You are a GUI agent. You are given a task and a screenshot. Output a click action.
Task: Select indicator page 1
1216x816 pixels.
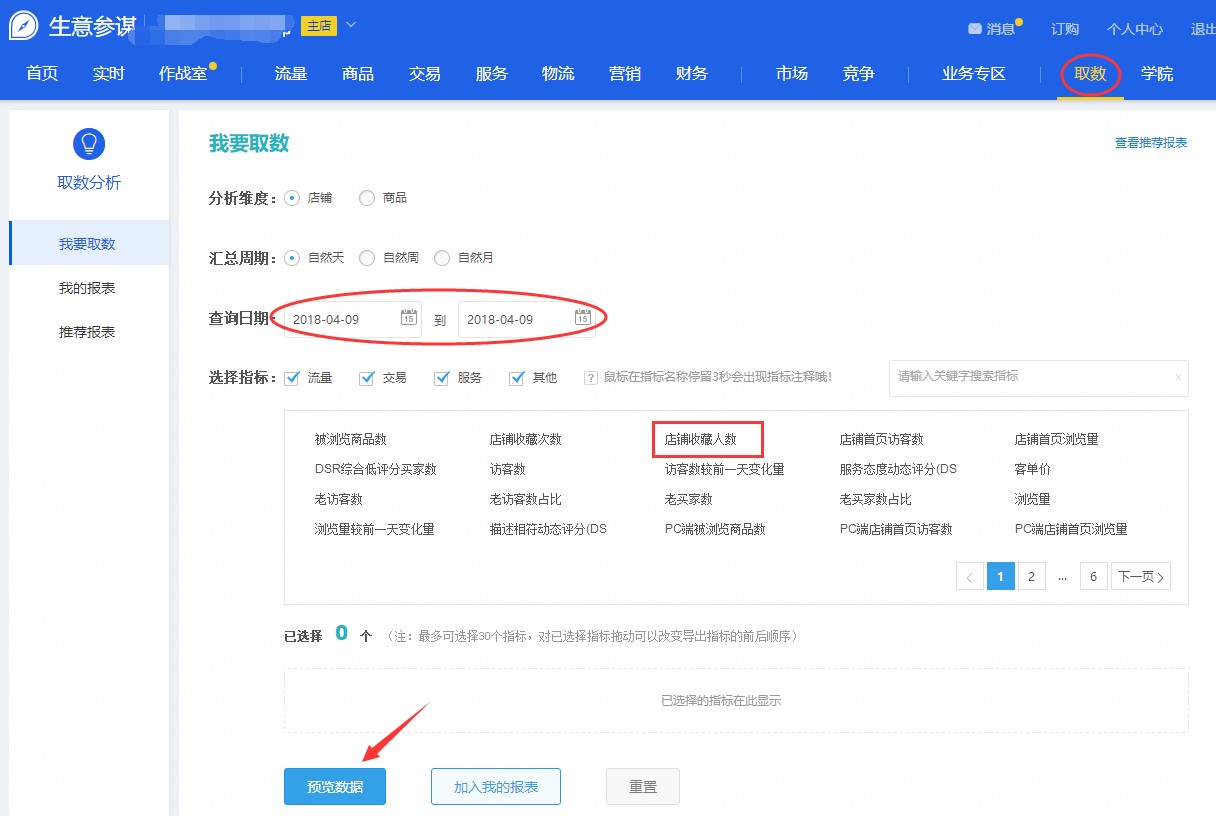(1001, 576)
